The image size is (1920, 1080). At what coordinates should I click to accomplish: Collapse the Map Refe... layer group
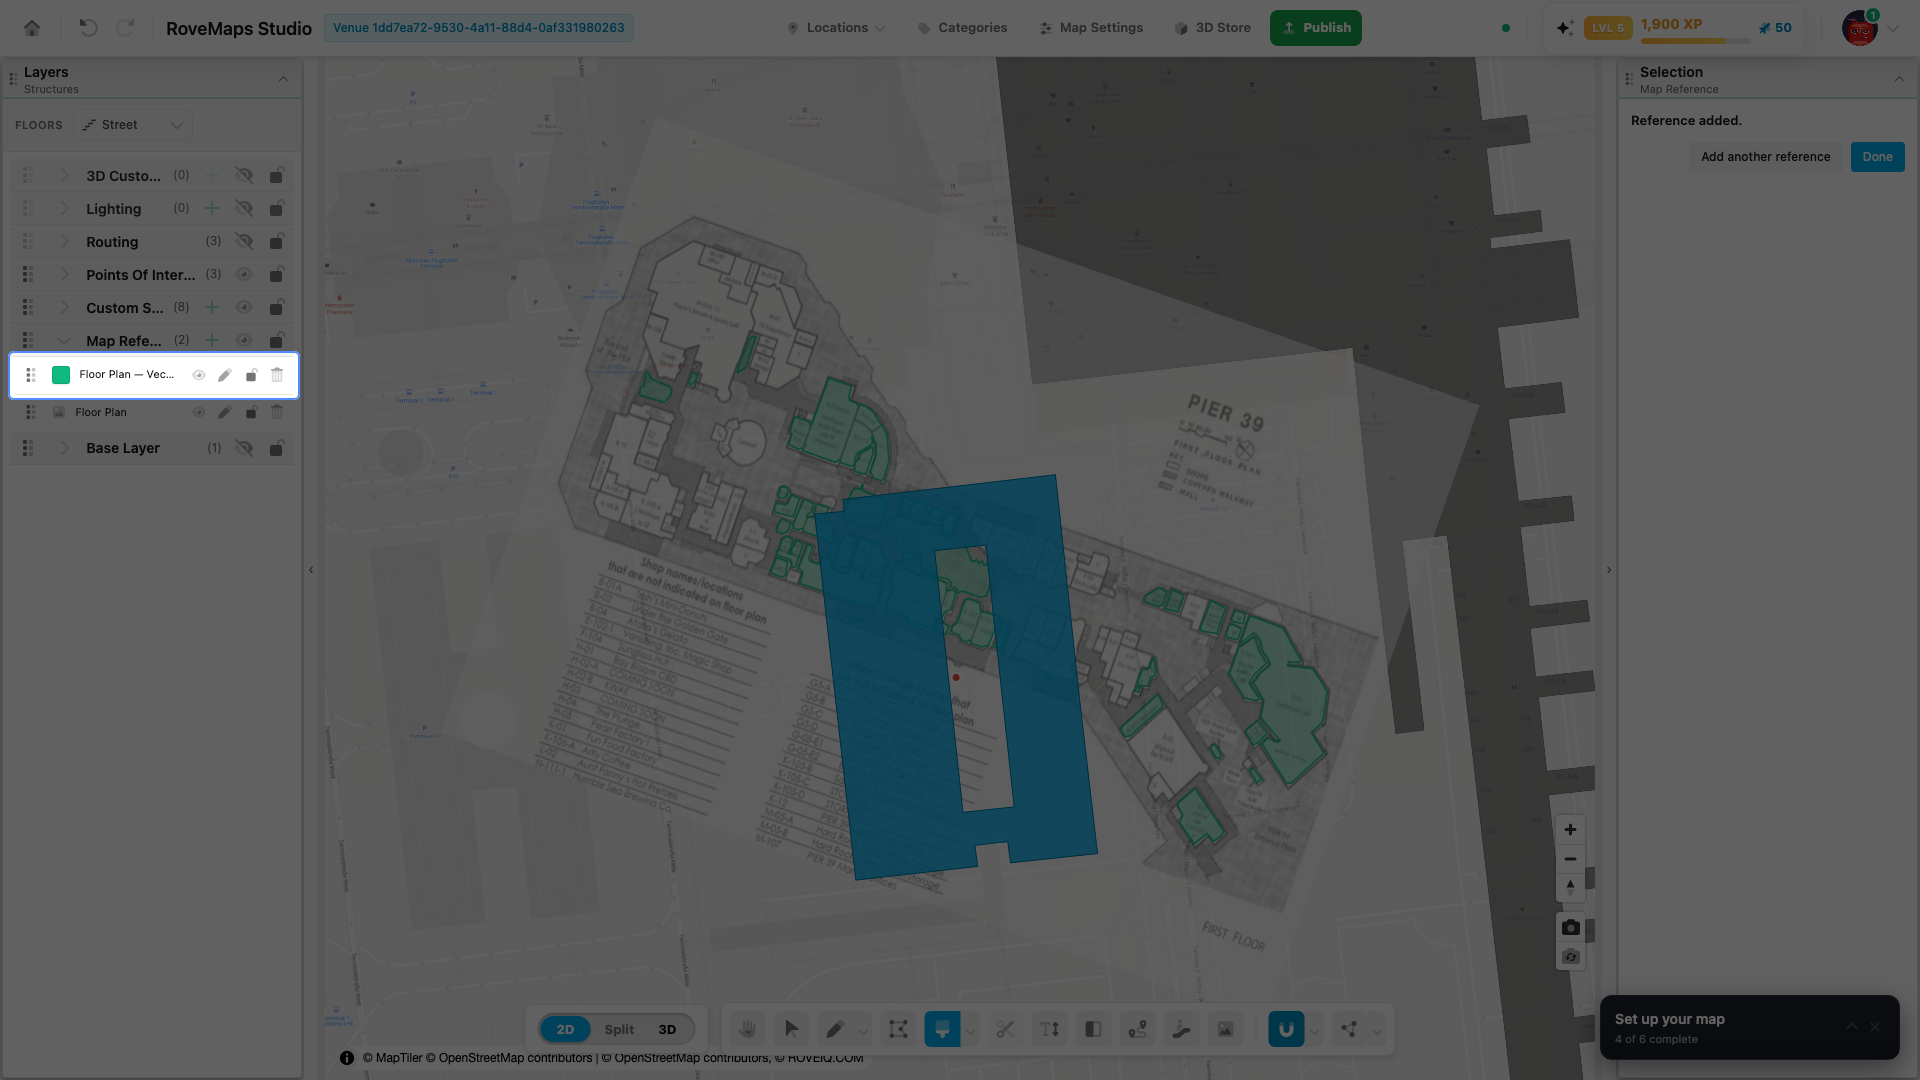[x=65, y=340]
